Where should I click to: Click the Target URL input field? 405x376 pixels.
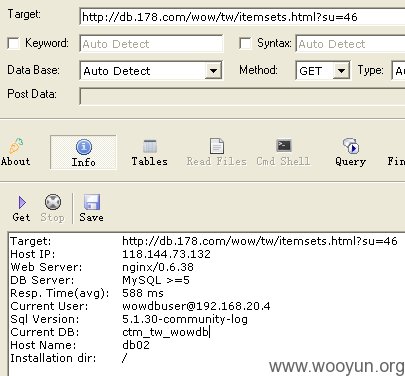[x=242, y=17]
